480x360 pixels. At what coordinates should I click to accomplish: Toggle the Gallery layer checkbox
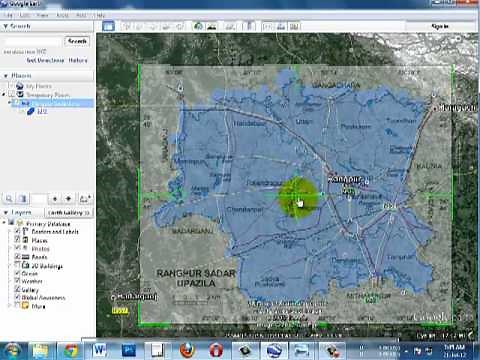(x=18, y=289)
